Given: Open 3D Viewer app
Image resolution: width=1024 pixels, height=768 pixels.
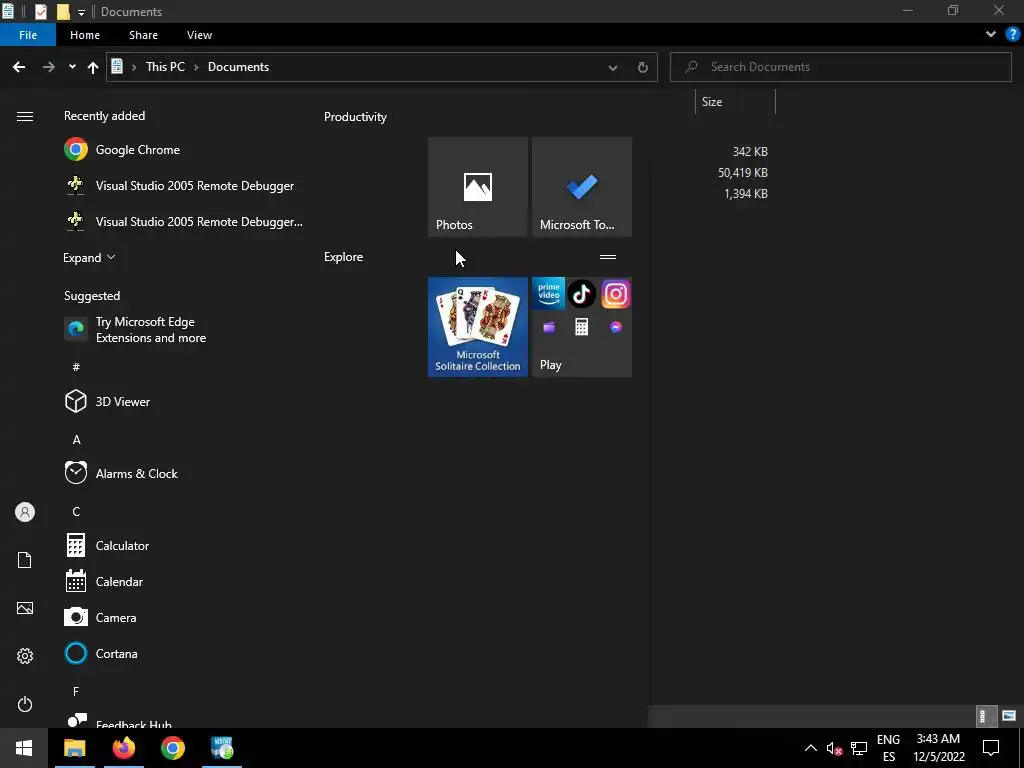Looking at the screenshot, I should pyautogui.click(x=183, y=401).
